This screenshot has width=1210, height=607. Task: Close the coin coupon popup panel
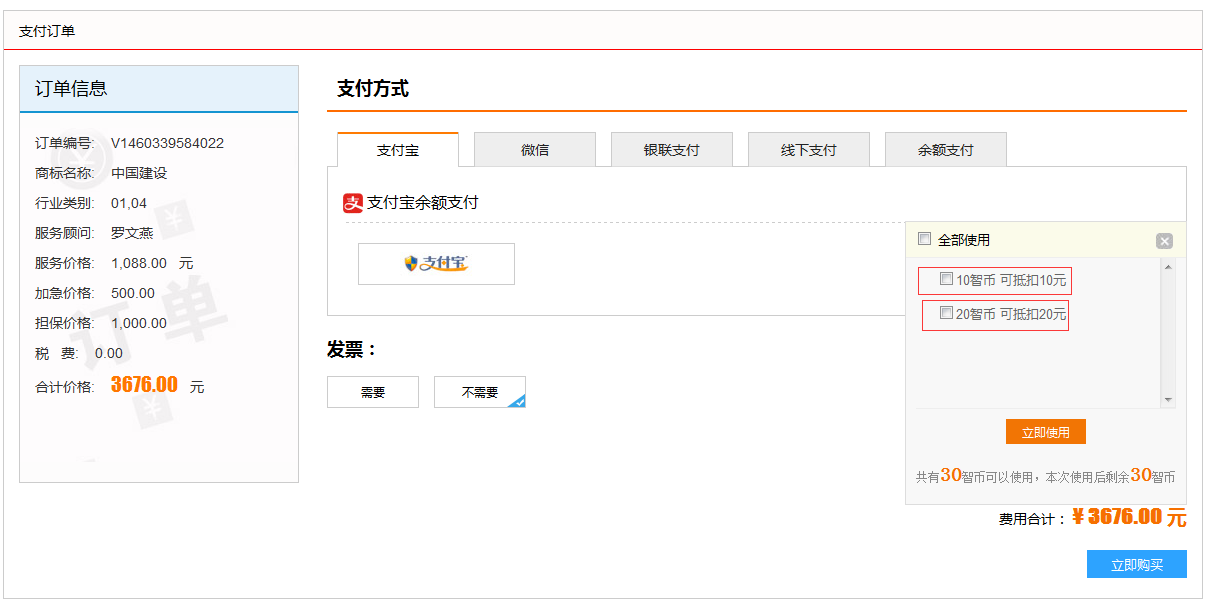coord(1164,241)
